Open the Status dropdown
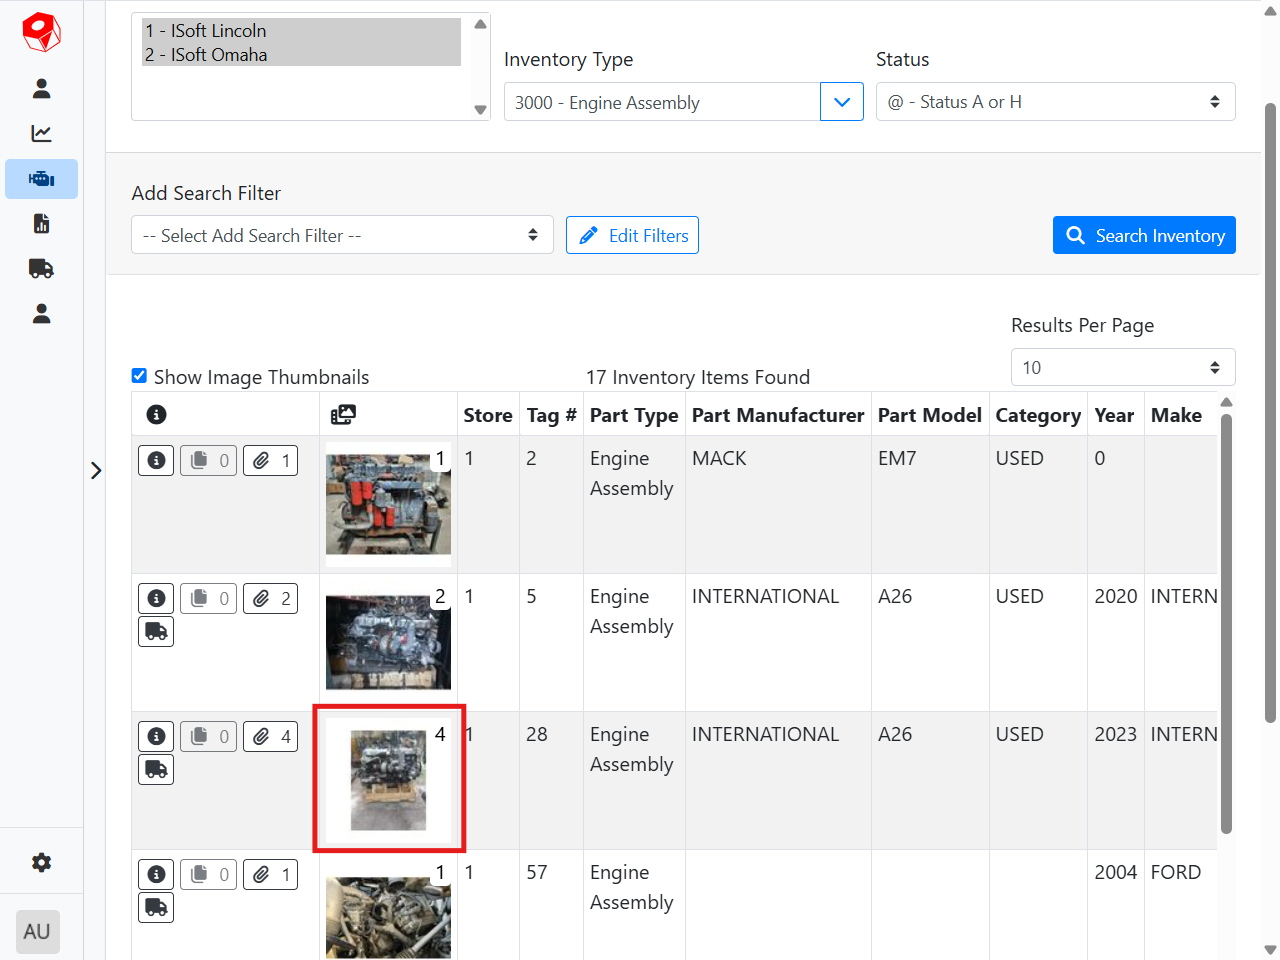The width and height of the screenshot is (1280, 960). click(1055, 102)
